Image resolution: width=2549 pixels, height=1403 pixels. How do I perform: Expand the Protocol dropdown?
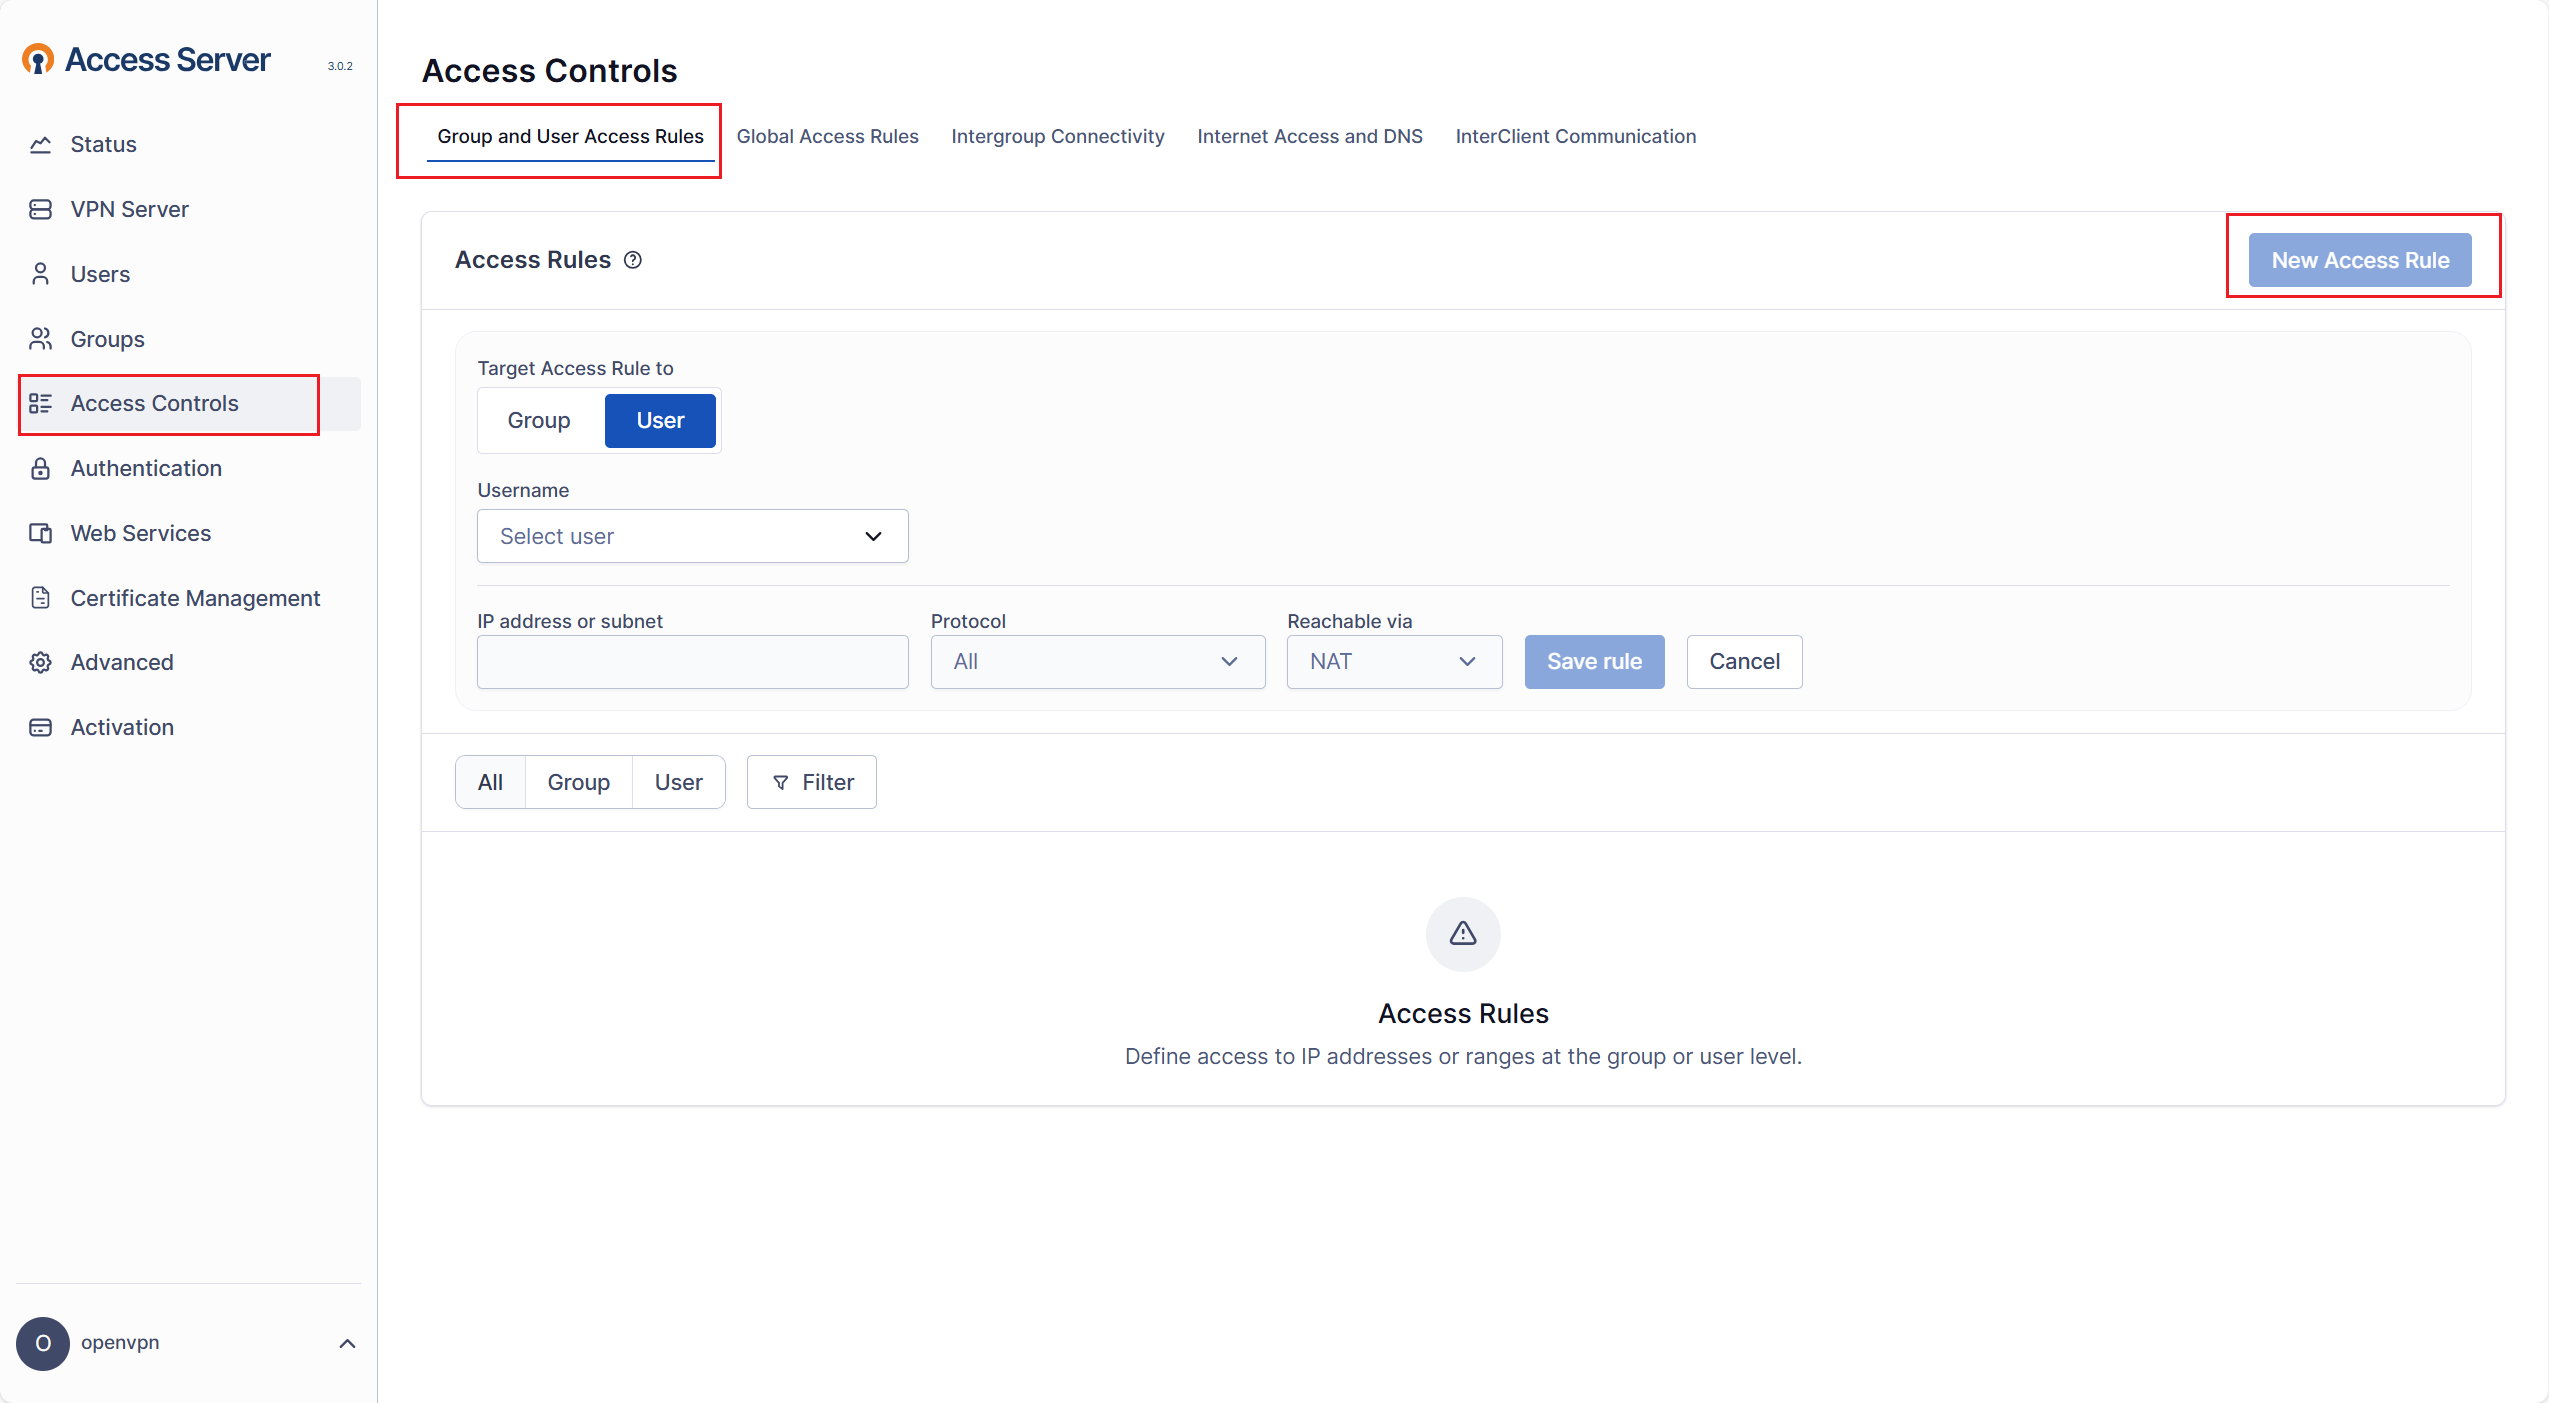click(1097, 662)
